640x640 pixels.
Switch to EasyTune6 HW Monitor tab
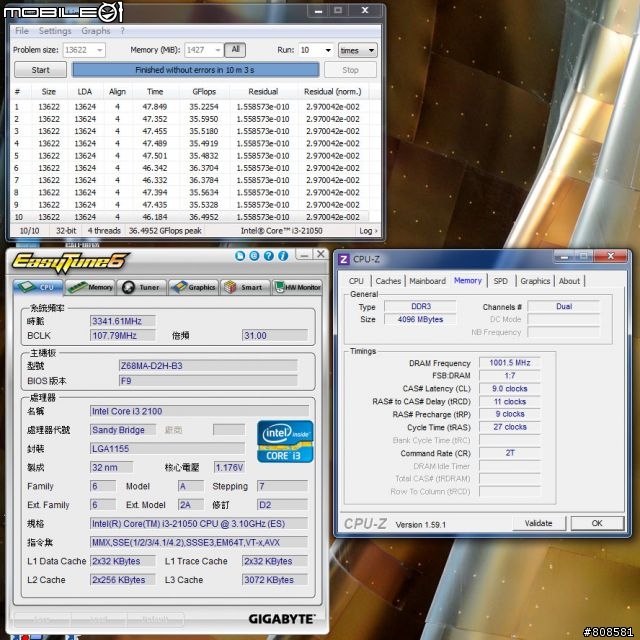pos(297,287)
